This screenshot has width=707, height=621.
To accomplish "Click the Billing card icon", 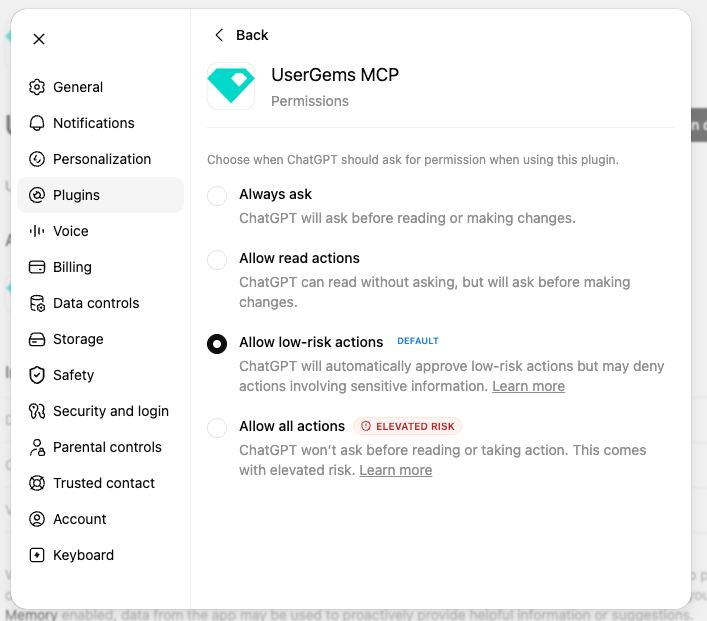I will point(37,267).
